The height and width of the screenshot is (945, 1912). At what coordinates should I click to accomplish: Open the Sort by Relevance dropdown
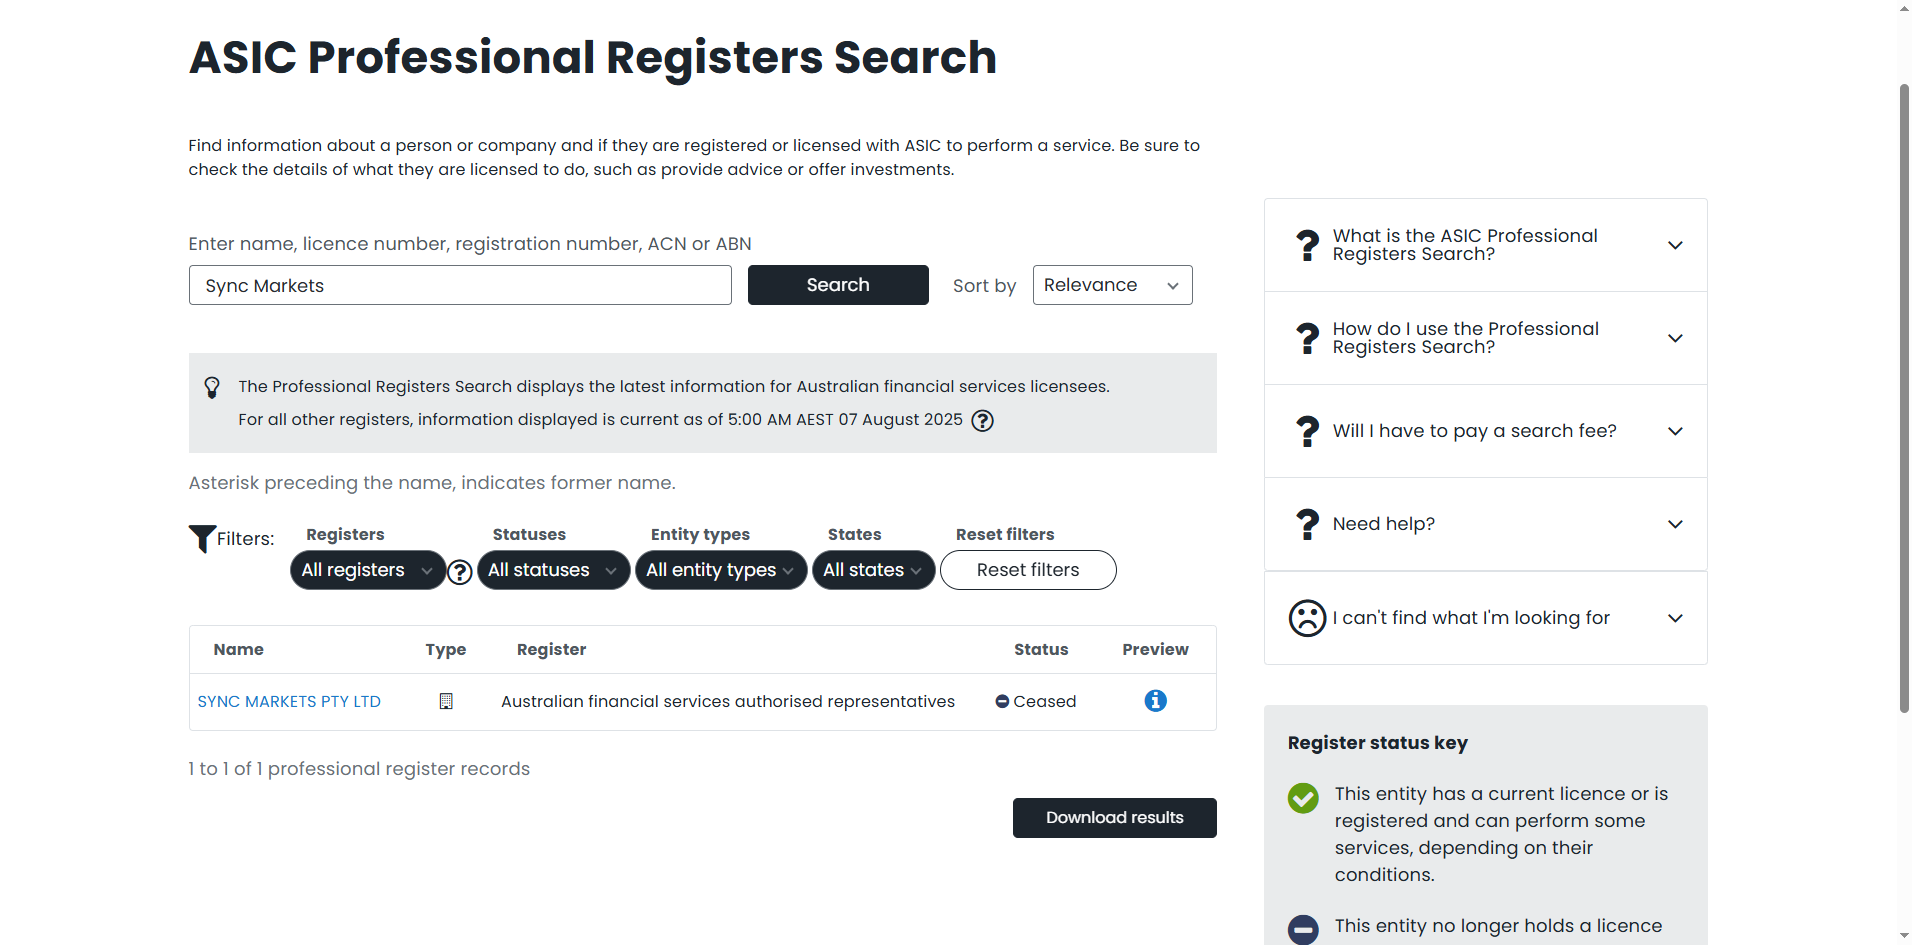[1112, 285]
